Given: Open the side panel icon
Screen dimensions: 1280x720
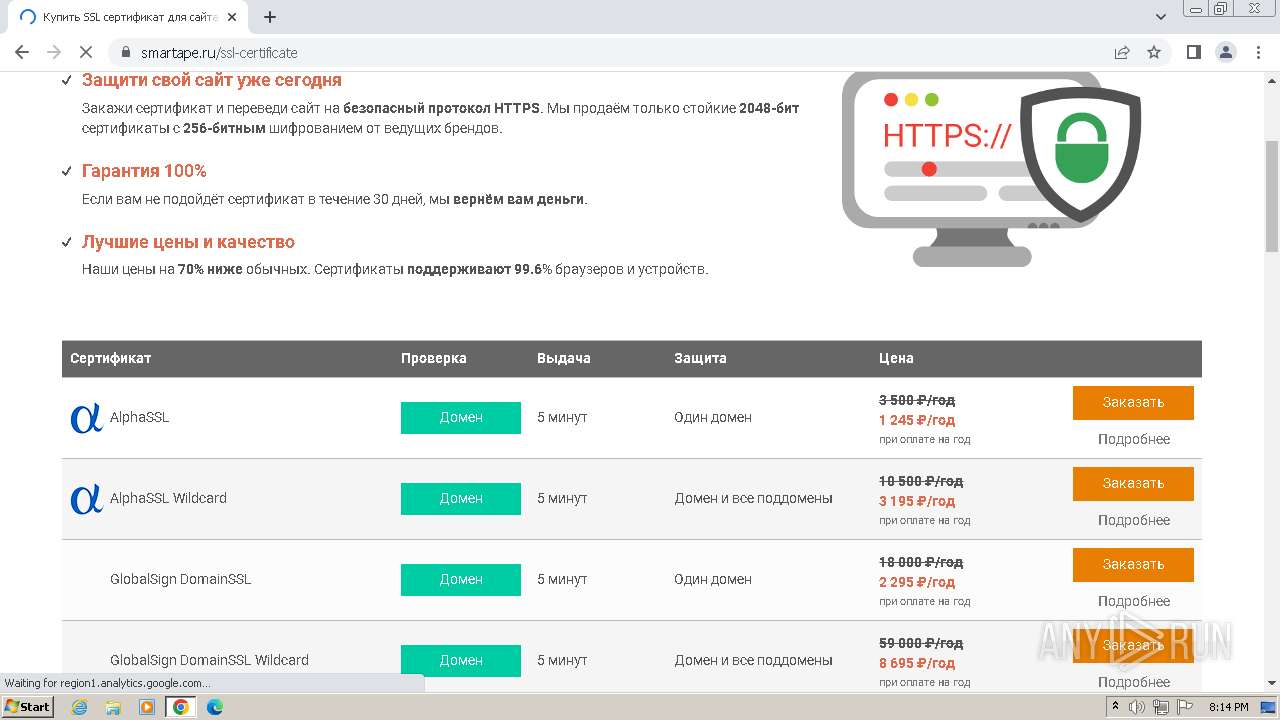Looking at the screenshot, I should coord(1193,52).
